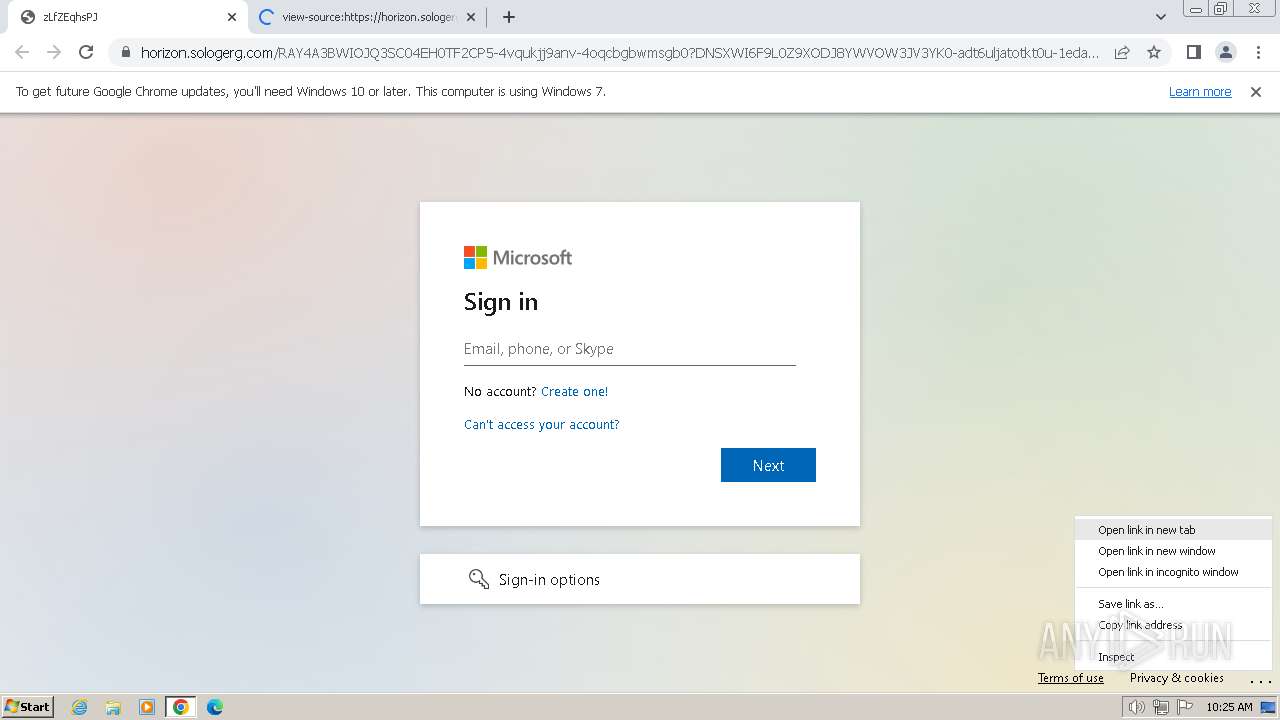The width and height of the screenshot is (1280, 720).
Task: Click the footer ellipsis more options
Action: click(1260, 680)
